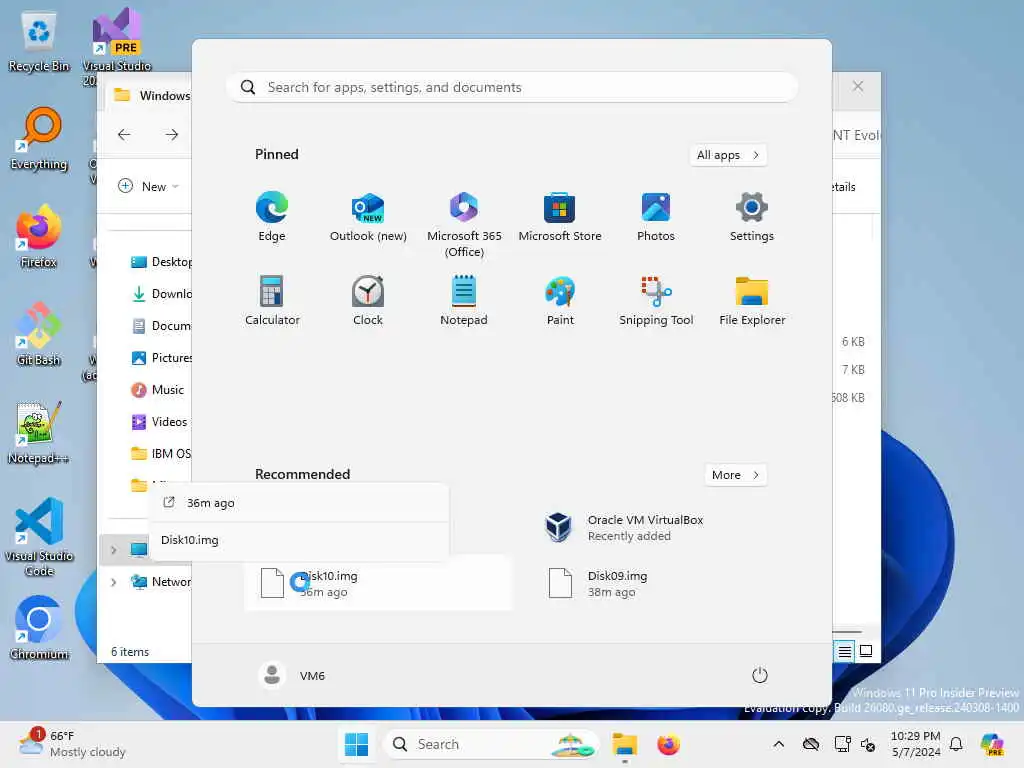Open File Explorer pinned app
The height and width of the screenshot is (768, 1024).
(752, 300)
